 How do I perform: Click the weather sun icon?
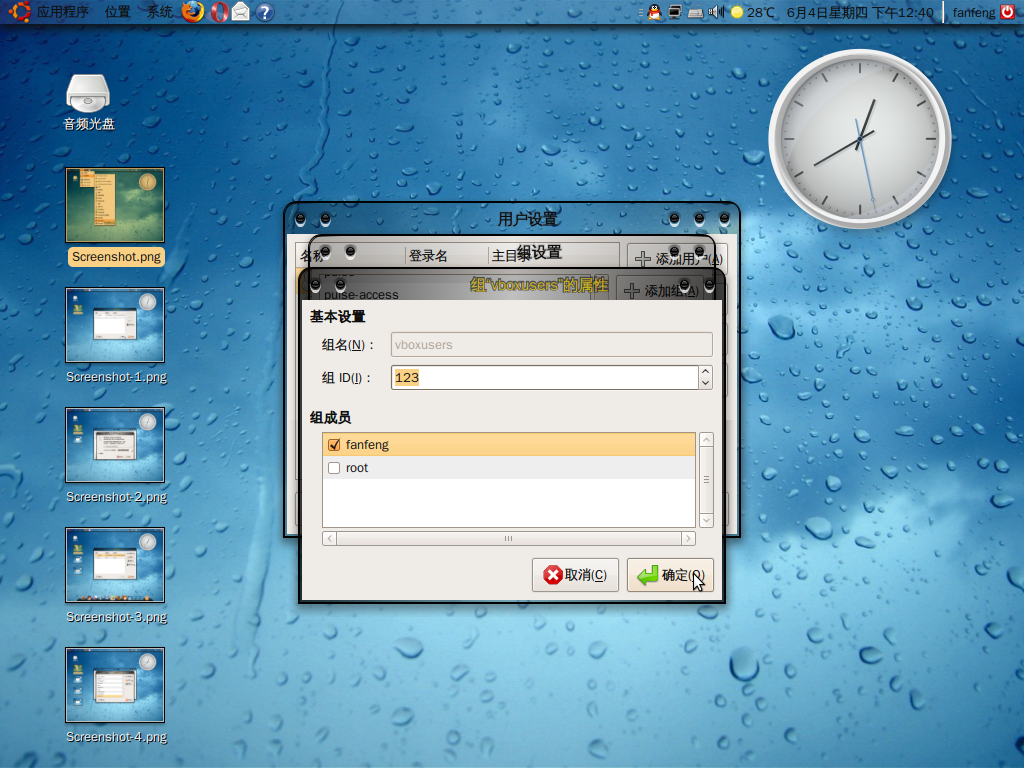coord(737,12)
